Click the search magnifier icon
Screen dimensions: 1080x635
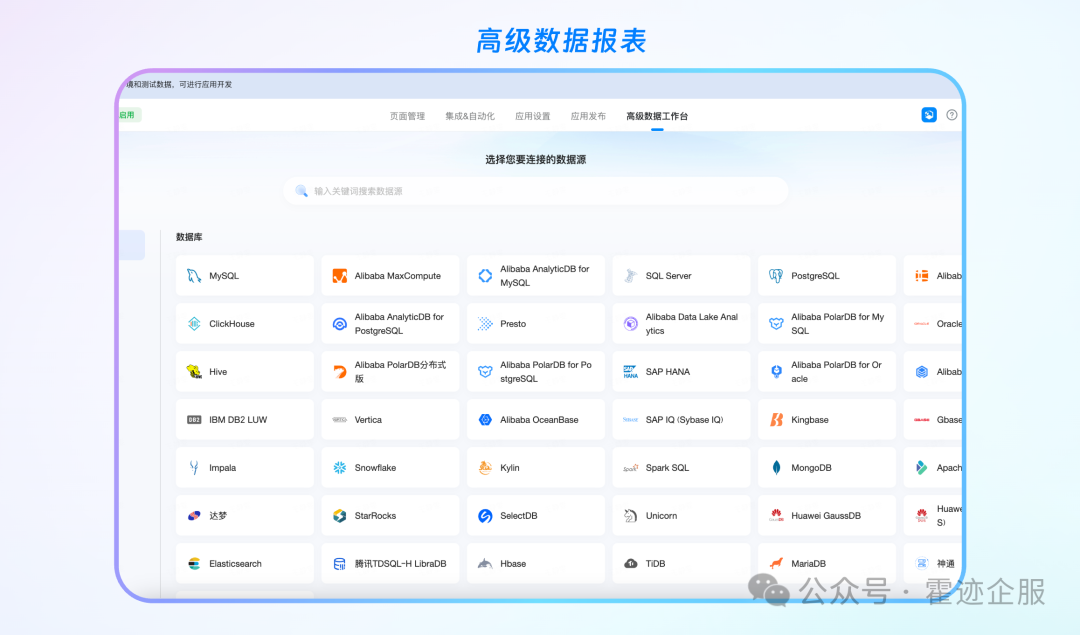point(301,191)
